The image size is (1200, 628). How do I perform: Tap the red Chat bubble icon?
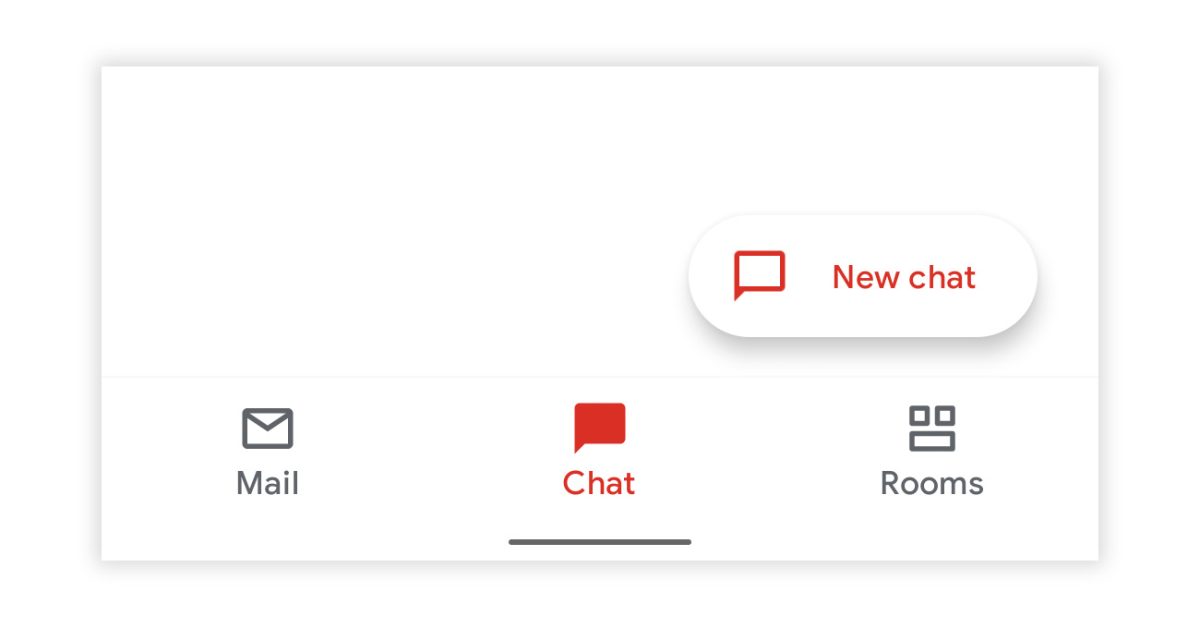pyautogui.click(x=599, y=427)
